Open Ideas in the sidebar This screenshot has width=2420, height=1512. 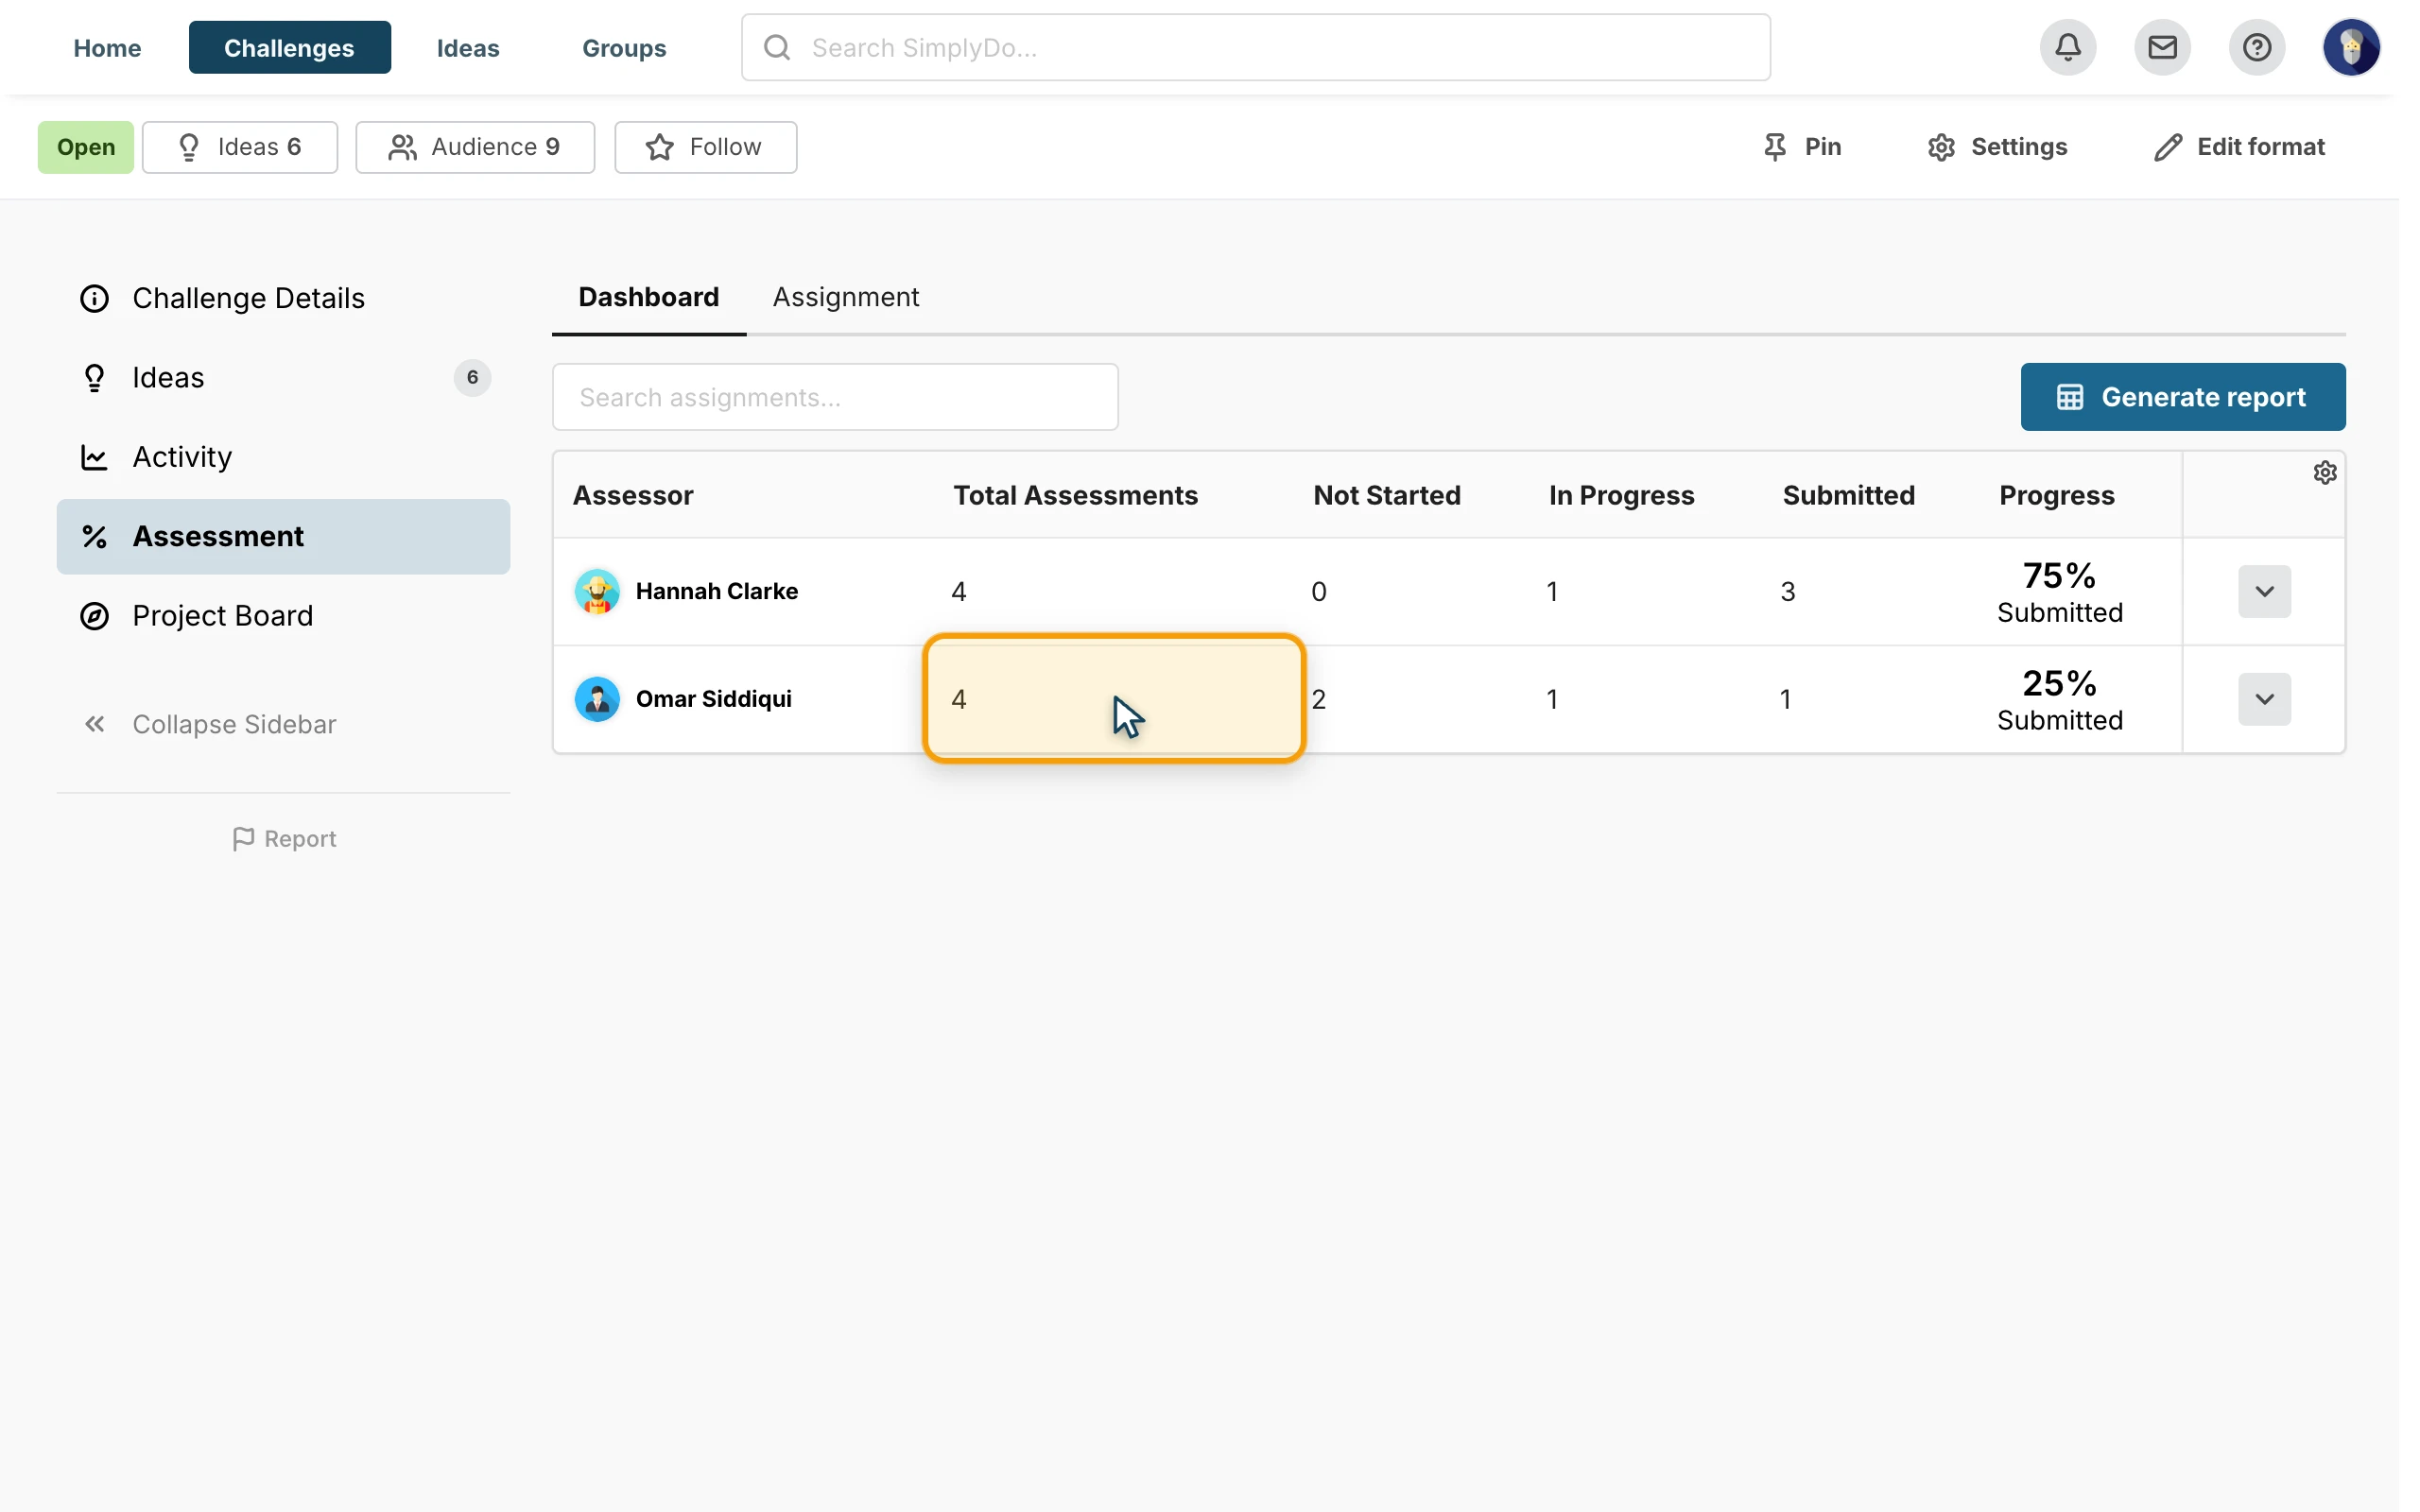[283, 378]
